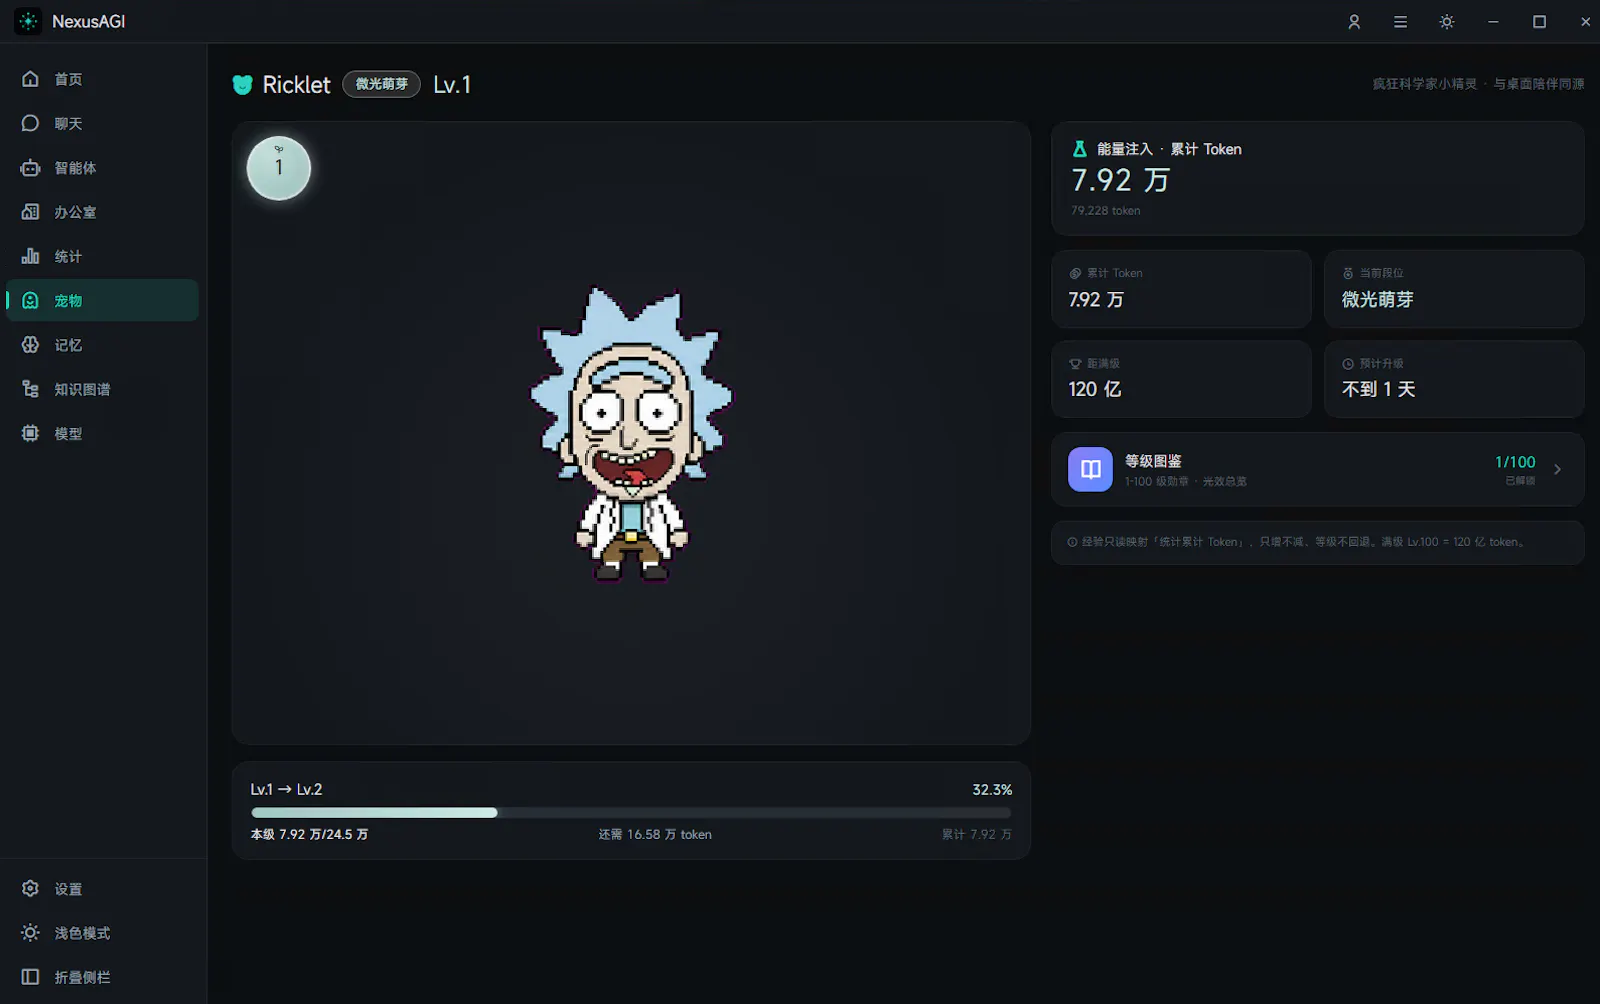Toggle theme with sun icon in title bar
Screen dimensions: 1600x1004
coord(1447,22)
